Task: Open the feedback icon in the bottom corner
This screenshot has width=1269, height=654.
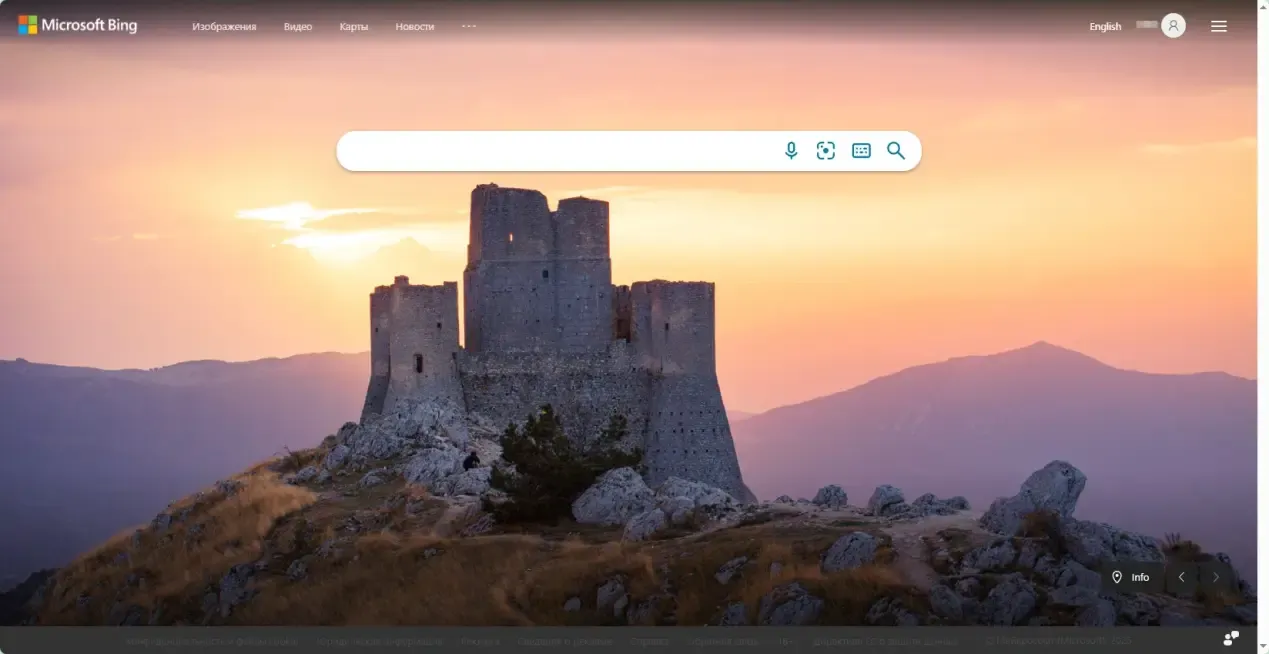Action: pyautogui.click(x=1231, y=638)
